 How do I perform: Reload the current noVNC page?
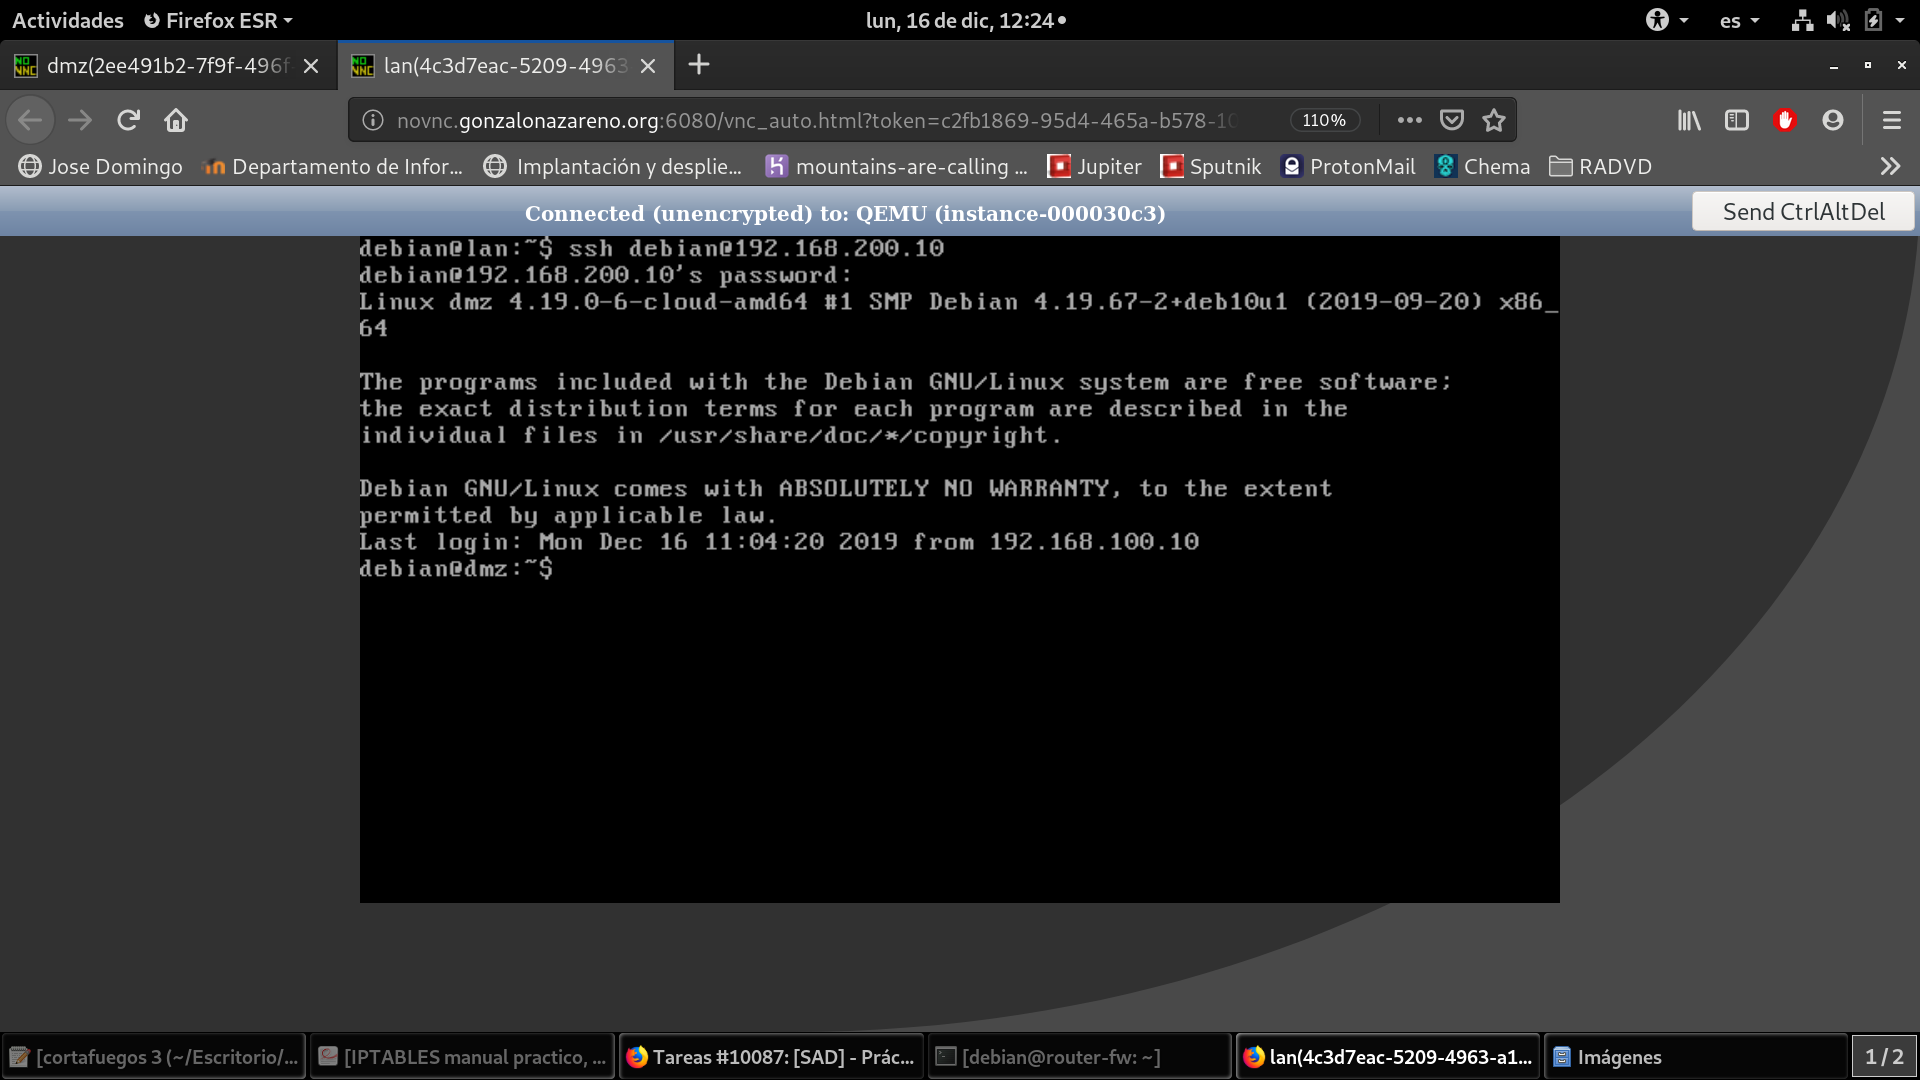coord(128,120)
